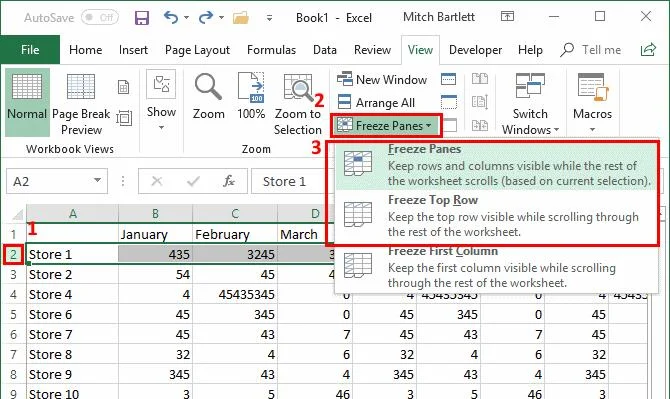
Task: Select column C header
Action: click(235, 214)
